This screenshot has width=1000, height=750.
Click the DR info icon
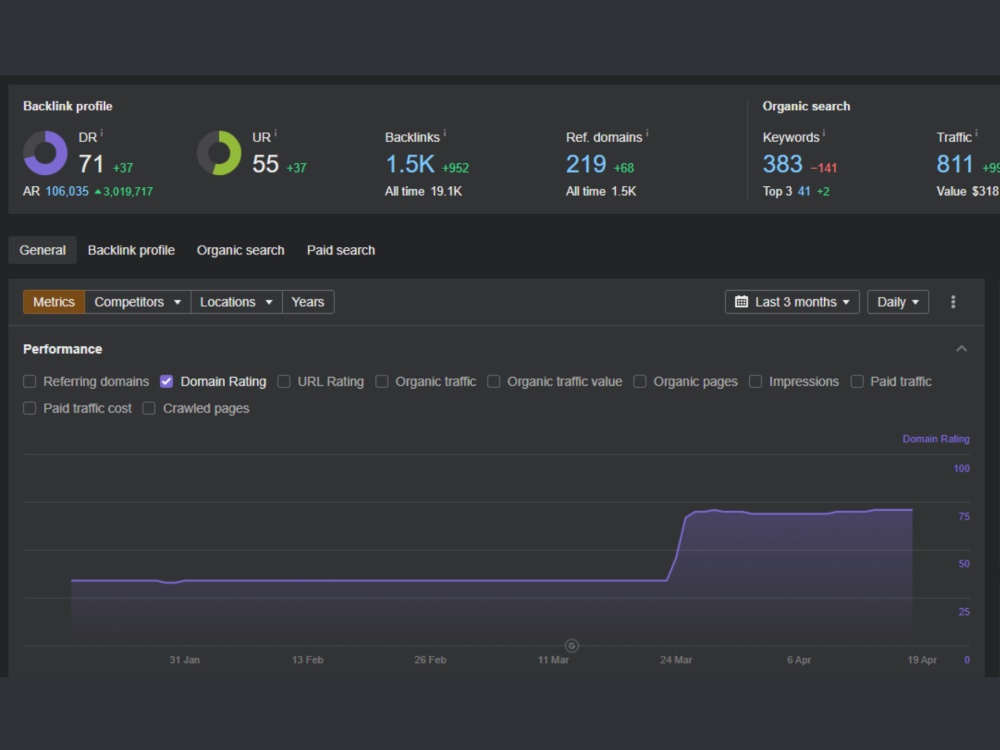tap(102, 133)
